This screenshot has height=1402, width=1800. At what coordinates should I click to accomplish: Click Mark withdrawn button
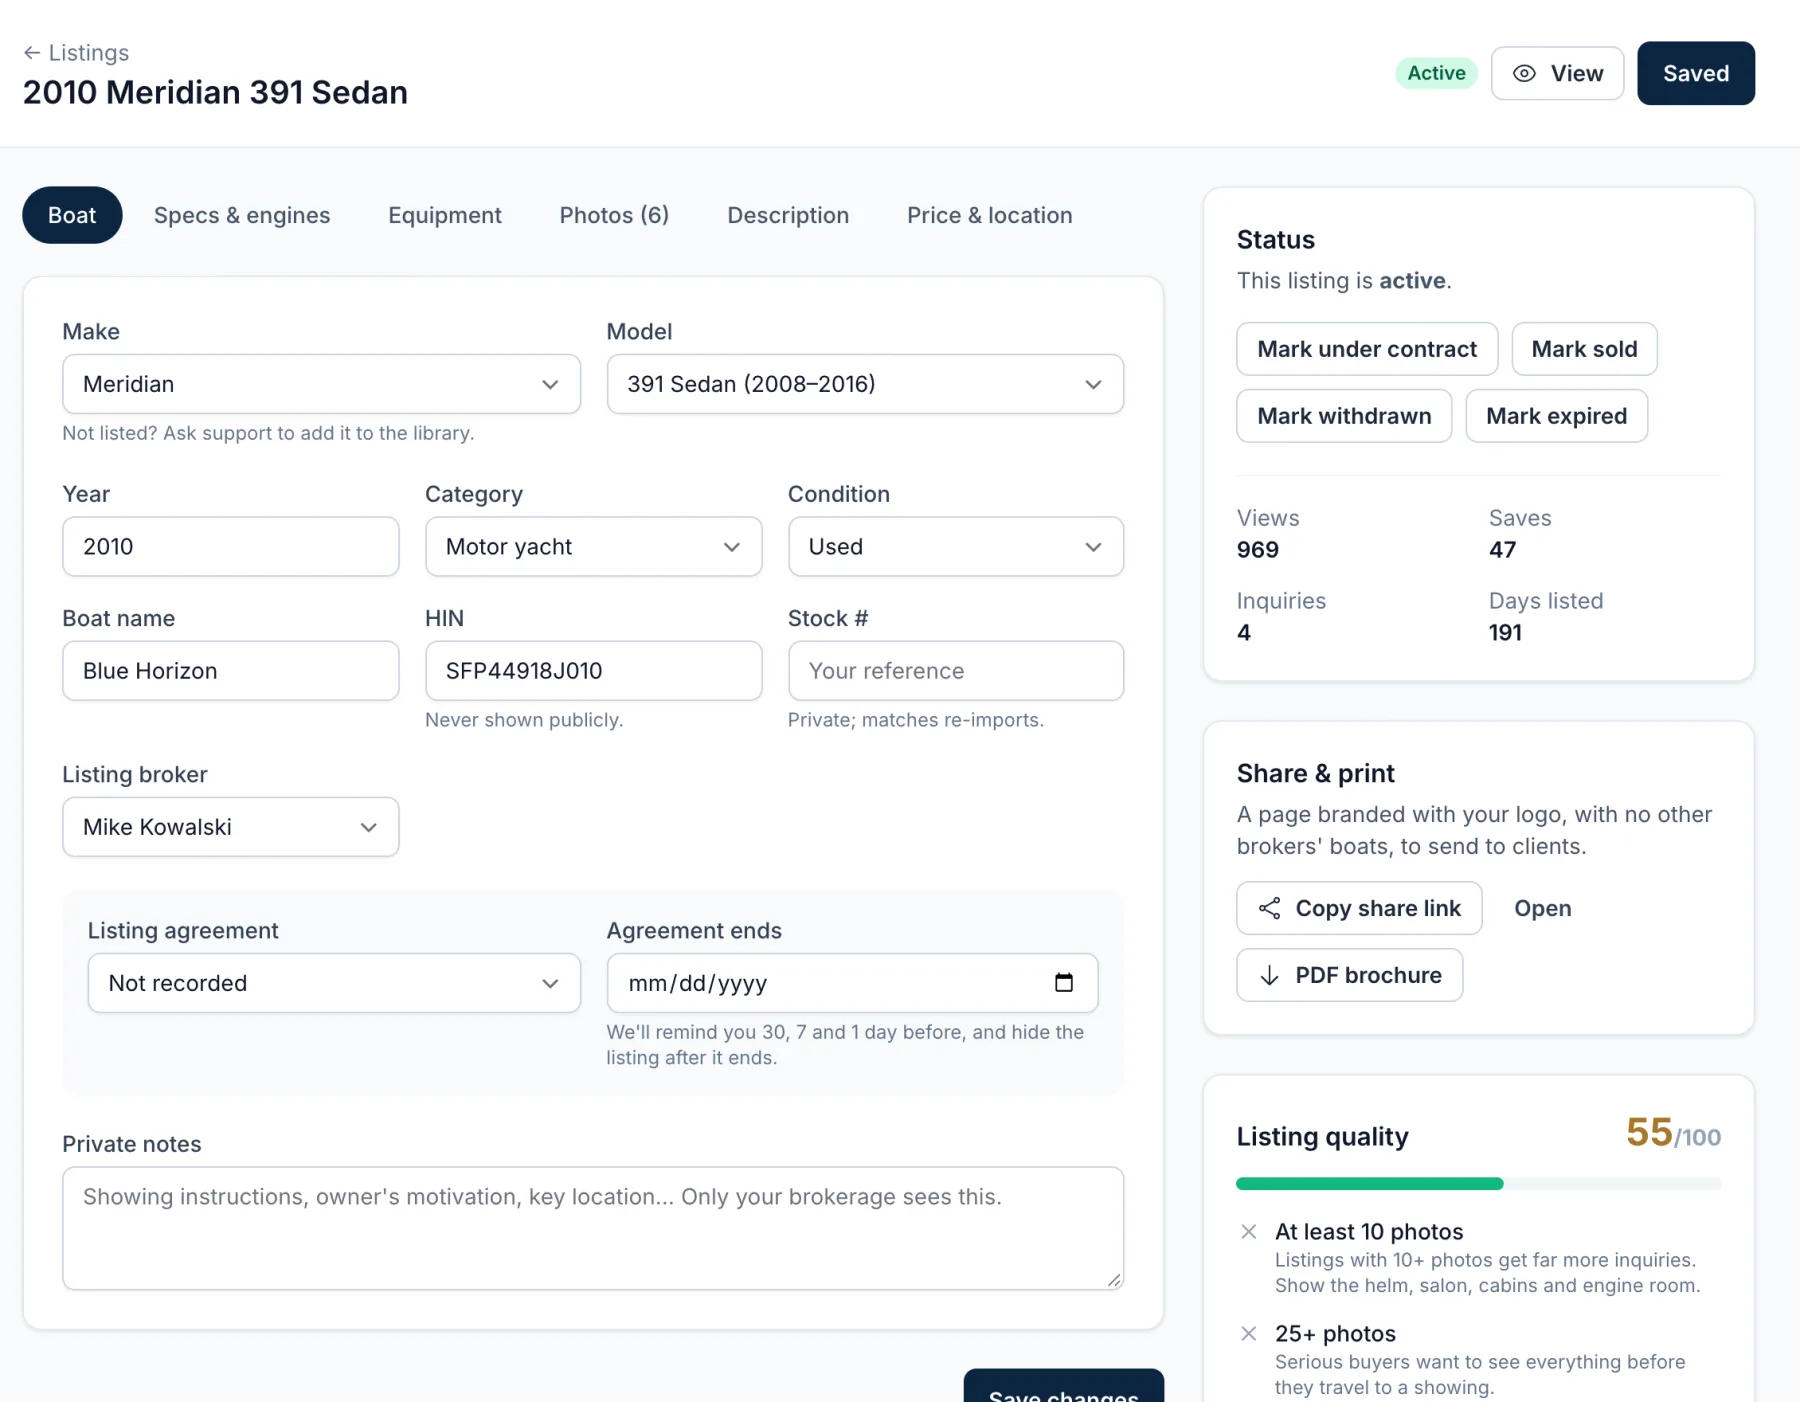click(1344, 416)
